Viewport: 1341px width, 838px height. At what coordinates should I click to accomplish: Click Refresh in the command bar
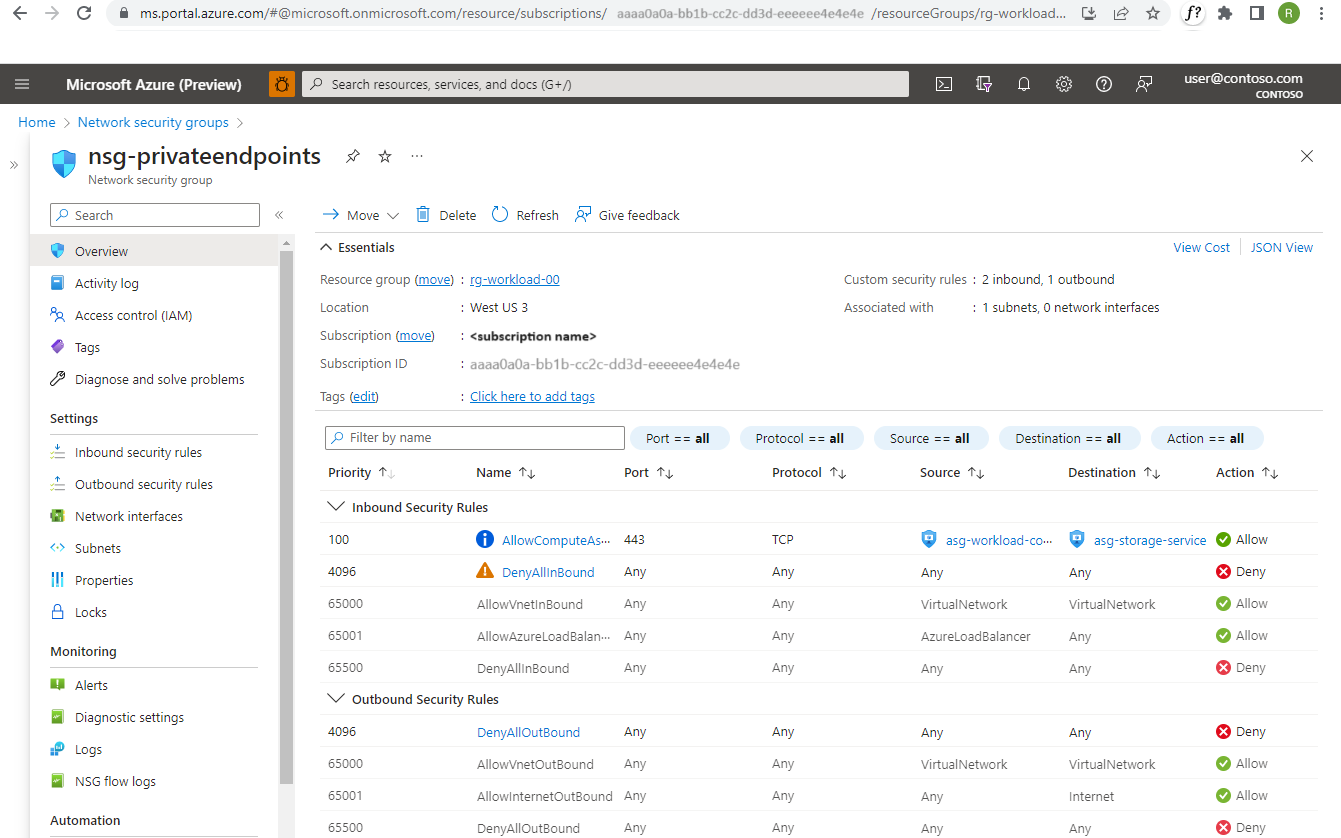(525, 215)
